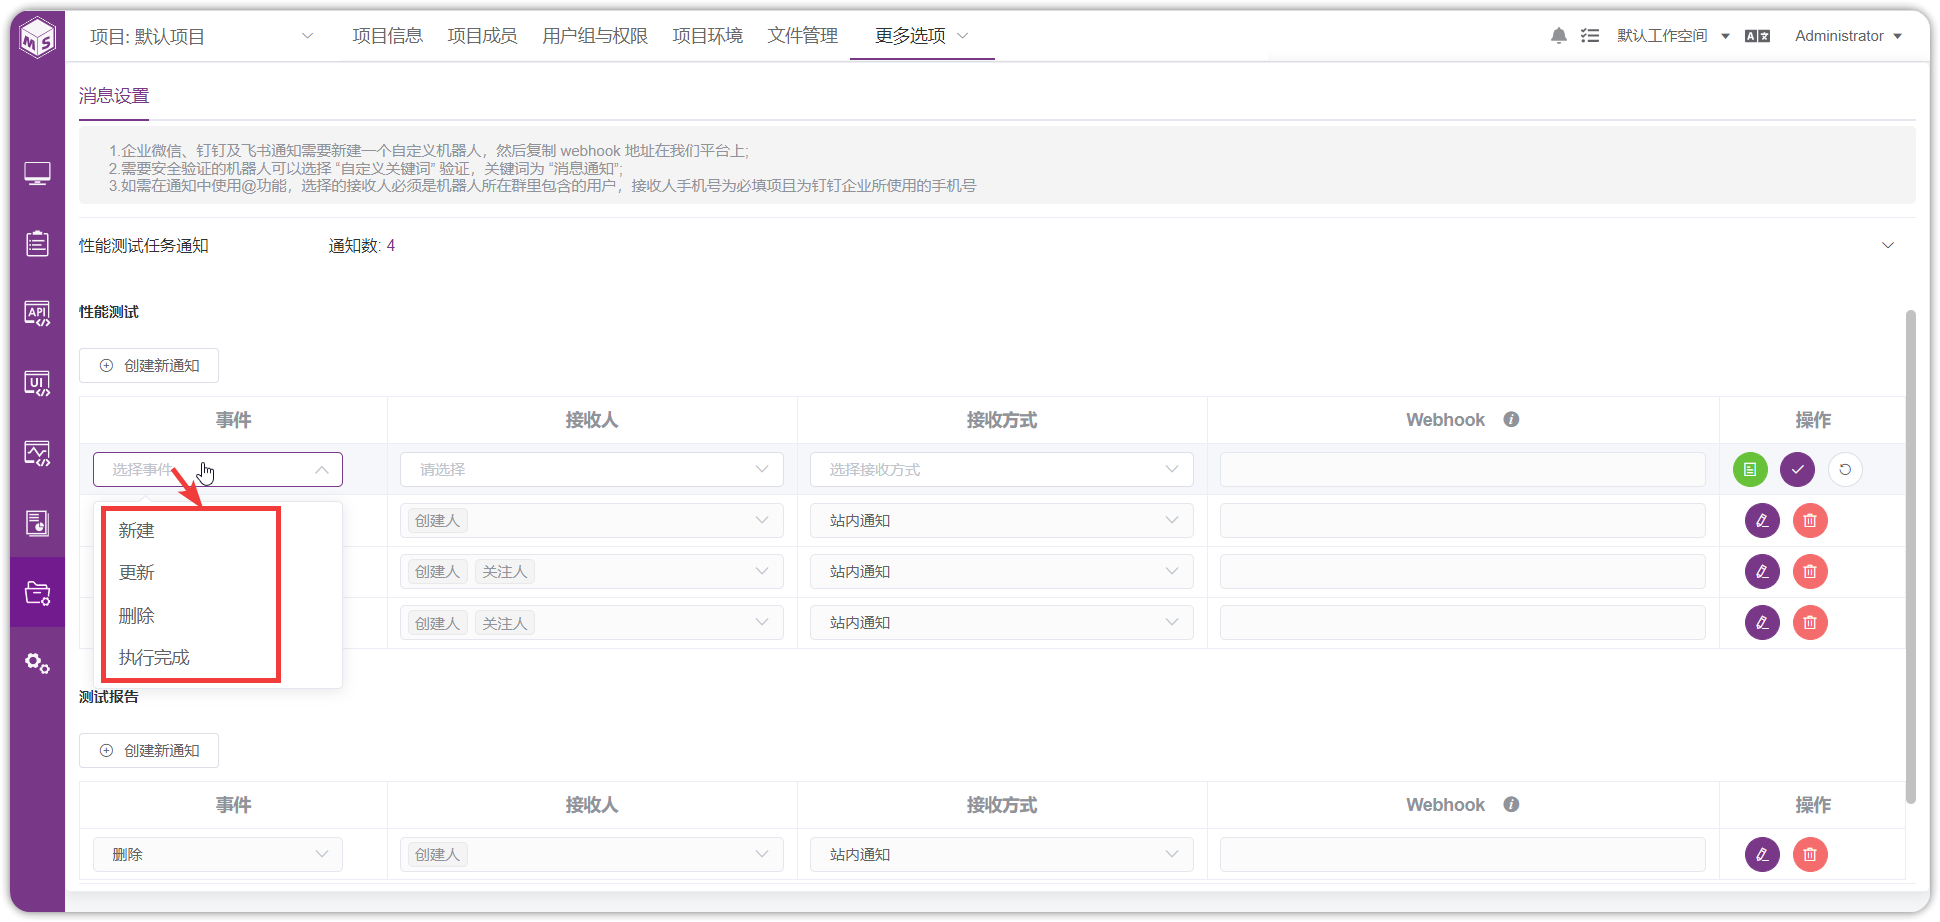This screenshot has height=922, width=1940.
Task: Click 创建新通知 under 测试报告
Action: pyautogui.click(x=149, y=751)
